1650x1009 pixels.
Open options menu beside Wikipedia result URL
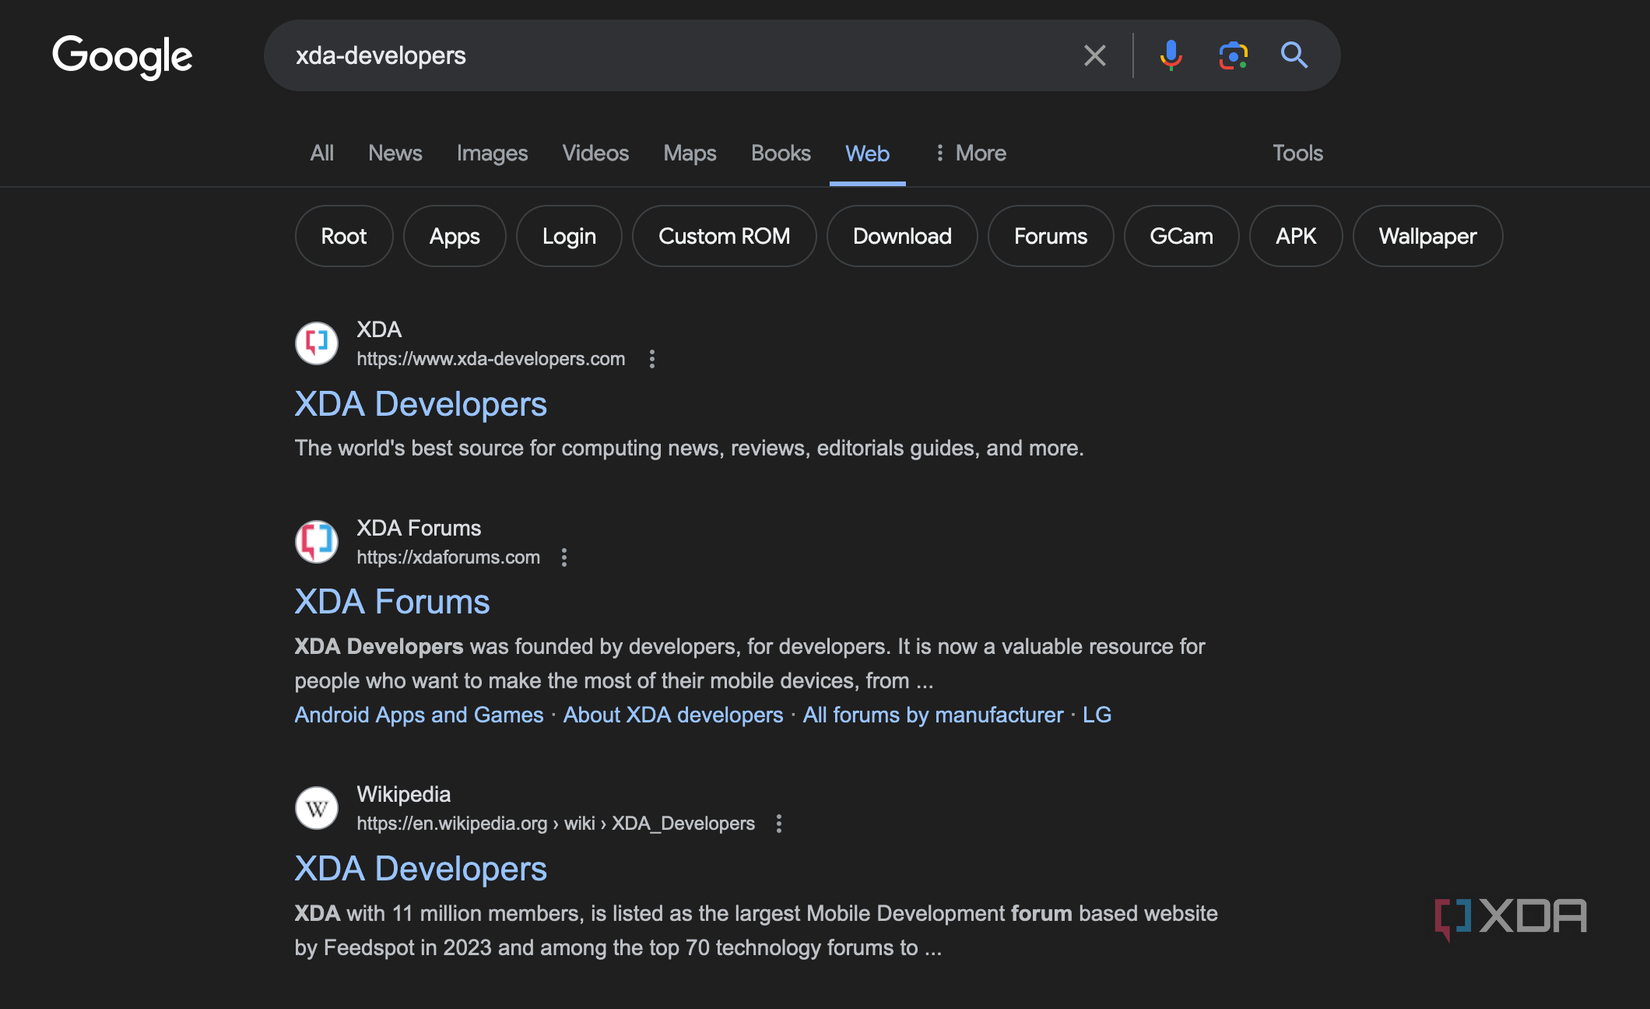779,824
